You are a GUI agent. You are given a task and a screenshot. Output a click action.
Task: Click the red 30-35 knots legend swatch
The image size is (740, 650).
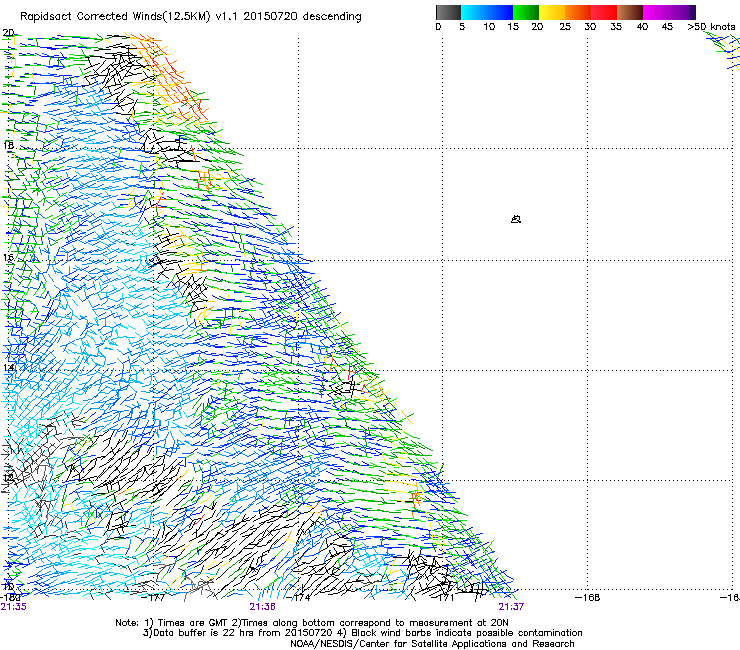click(604, 12)
